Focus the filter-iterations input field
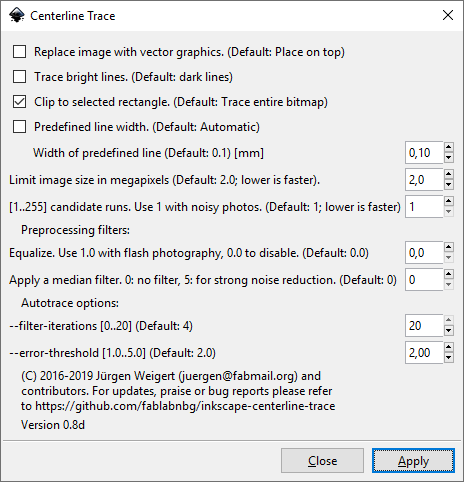 pyautogui.click(x=424, y=325)
